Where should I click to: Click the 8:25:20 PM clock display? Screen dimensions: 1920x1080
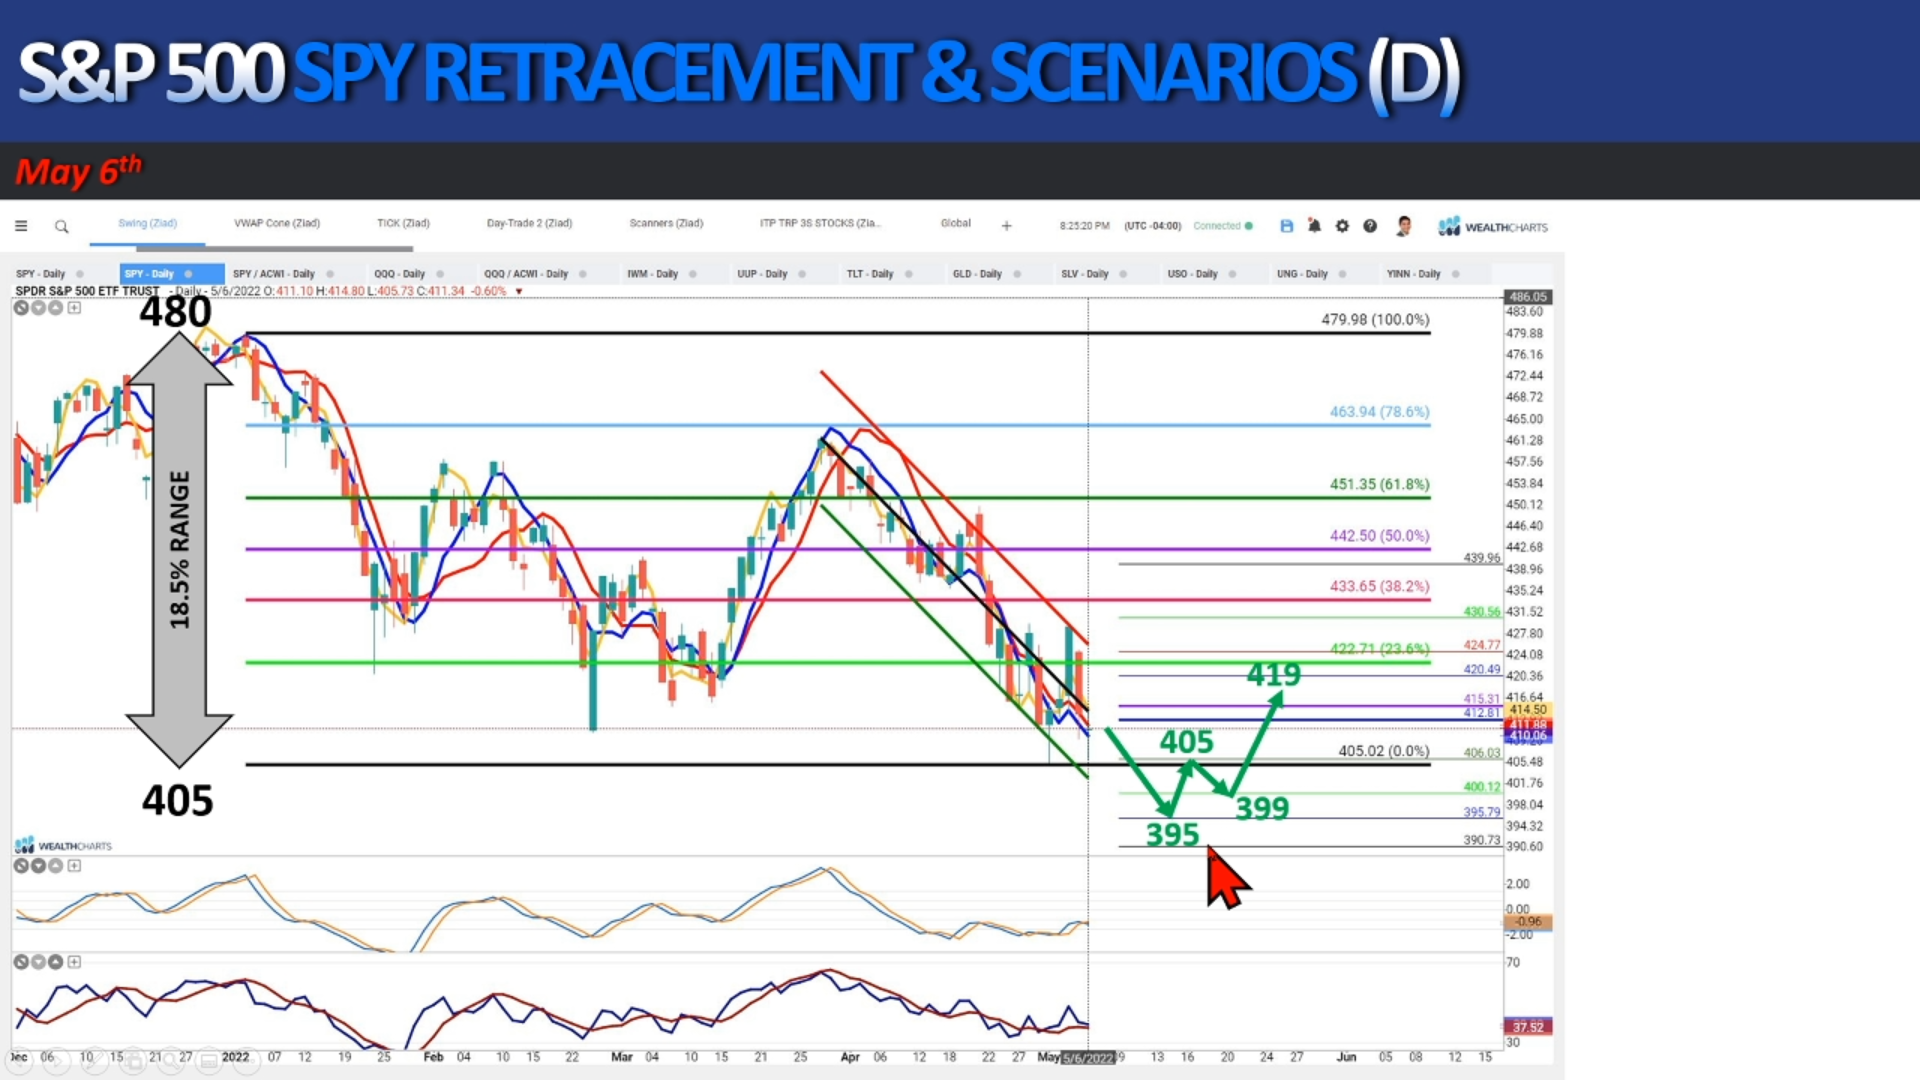[1085, 226]
